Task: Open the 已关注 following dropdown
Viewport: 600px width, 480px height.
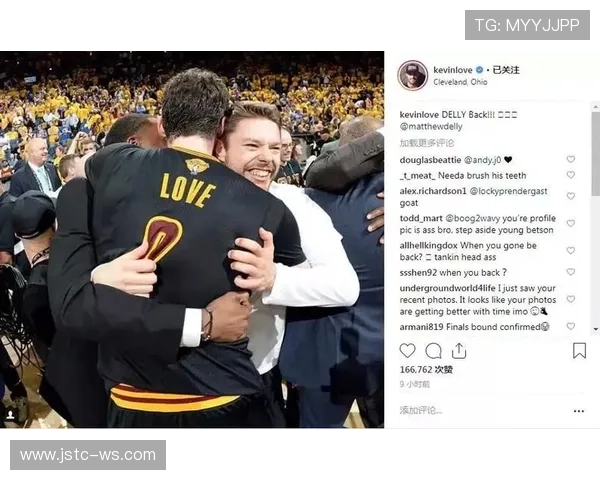Action: [x=506, y=70]
